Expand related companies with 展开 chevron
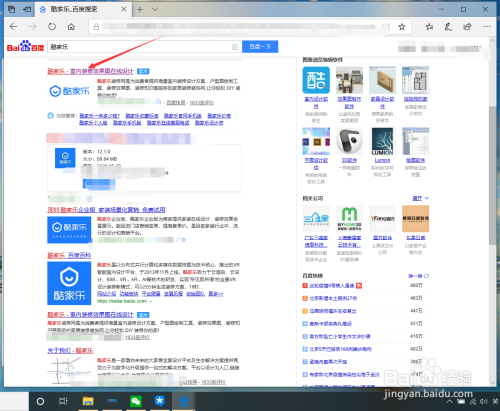The width and height of the screenshot is (500, 411). coord(421,198)
